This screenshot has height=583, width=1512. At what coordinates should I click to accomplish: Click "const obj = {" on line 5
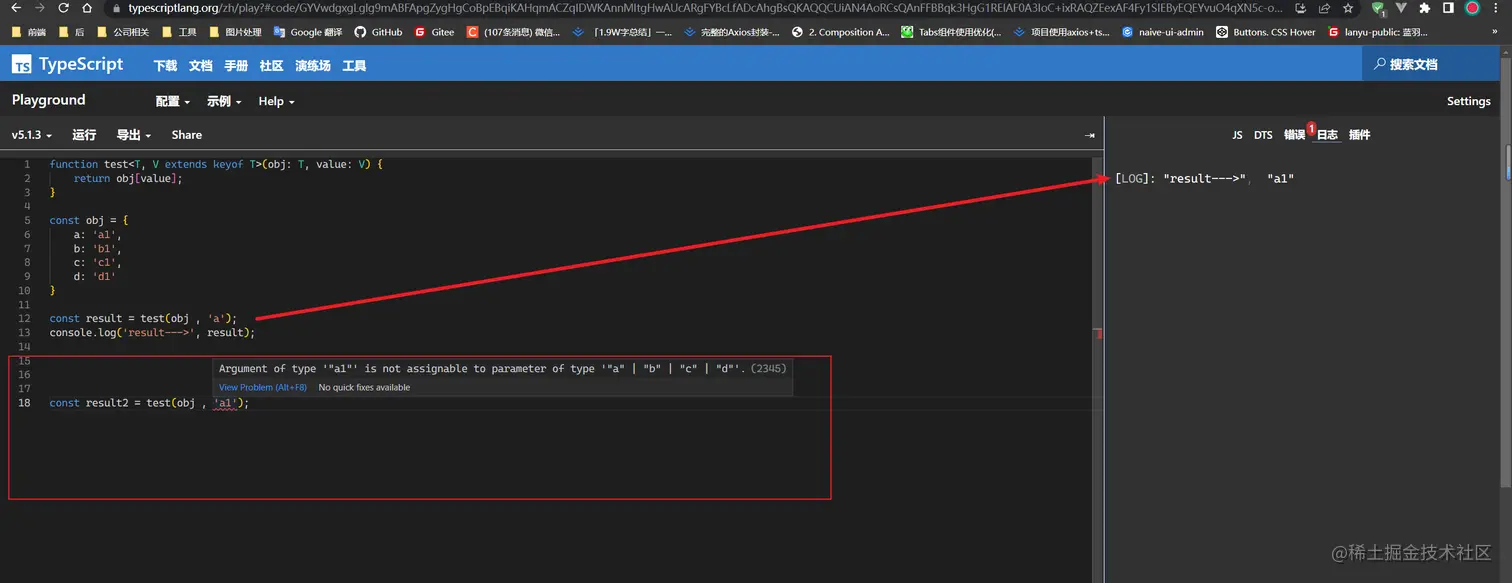[89, 220]
